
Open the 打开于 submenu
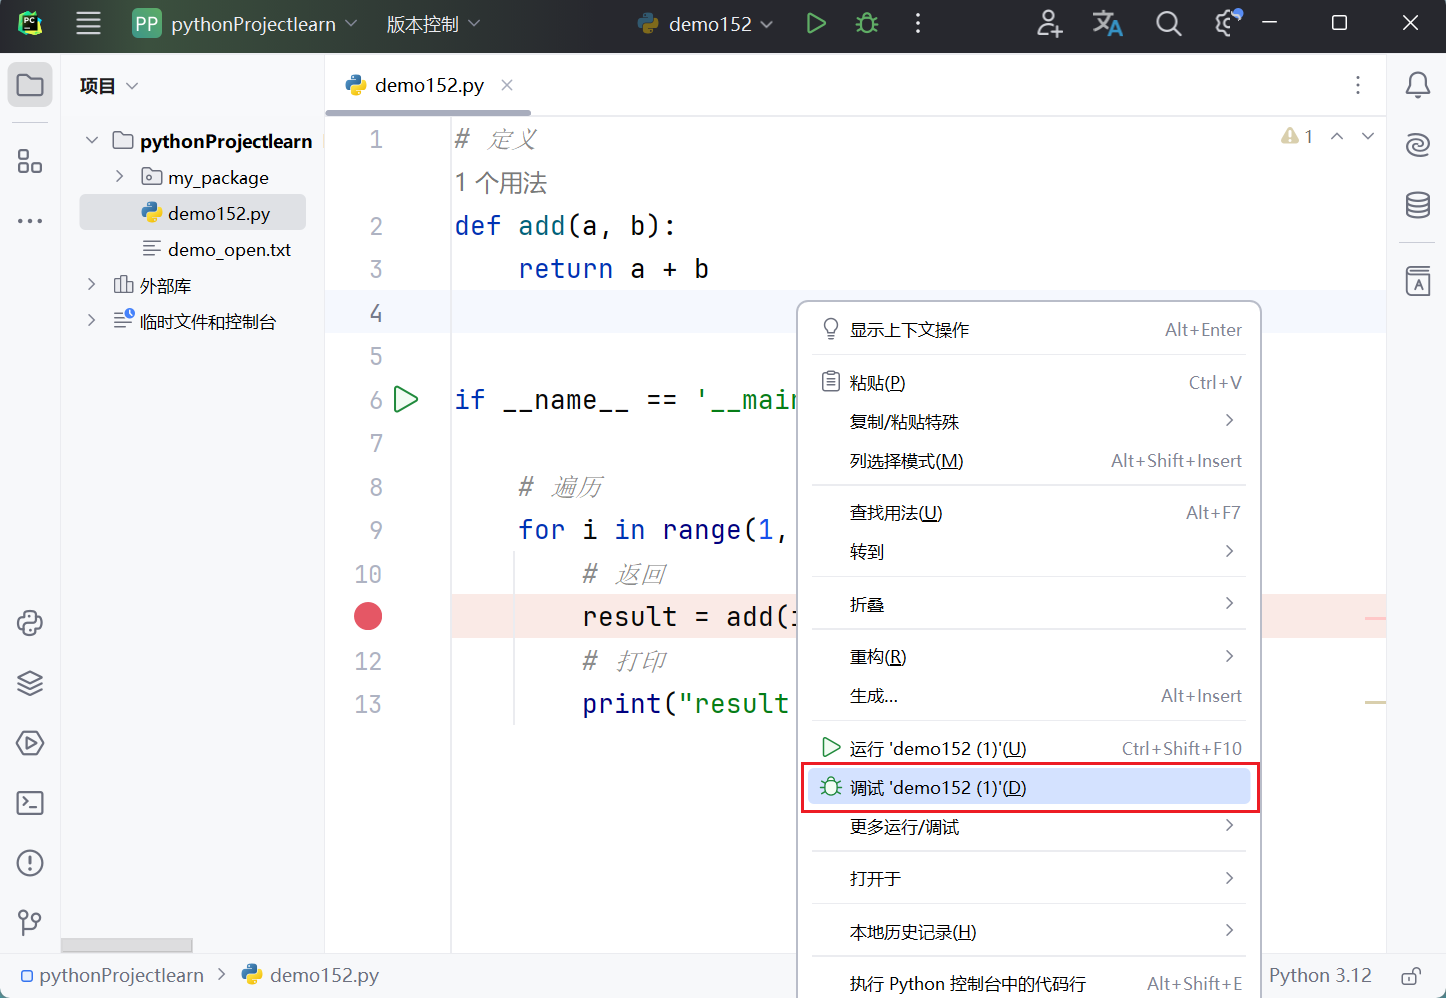click(x=1029, y=878)
